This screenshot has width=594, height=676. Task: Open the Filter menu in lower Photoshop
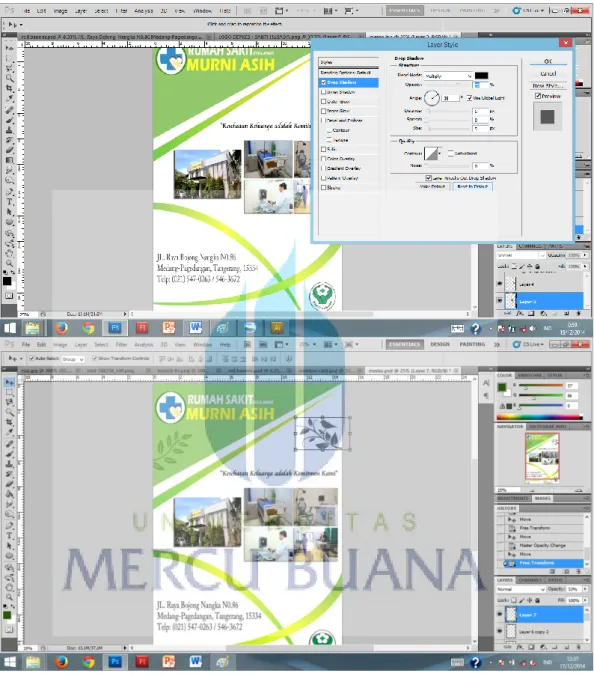pyautogui.click(x=122, y=344)
